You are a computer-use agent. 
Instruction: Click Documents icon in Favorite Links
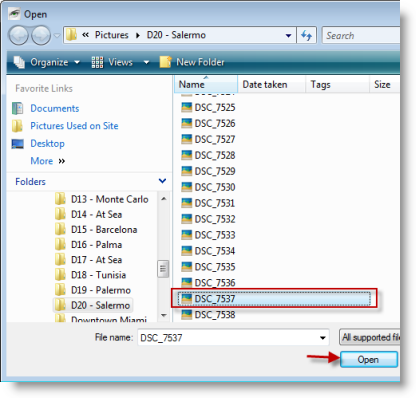[17, 108]
